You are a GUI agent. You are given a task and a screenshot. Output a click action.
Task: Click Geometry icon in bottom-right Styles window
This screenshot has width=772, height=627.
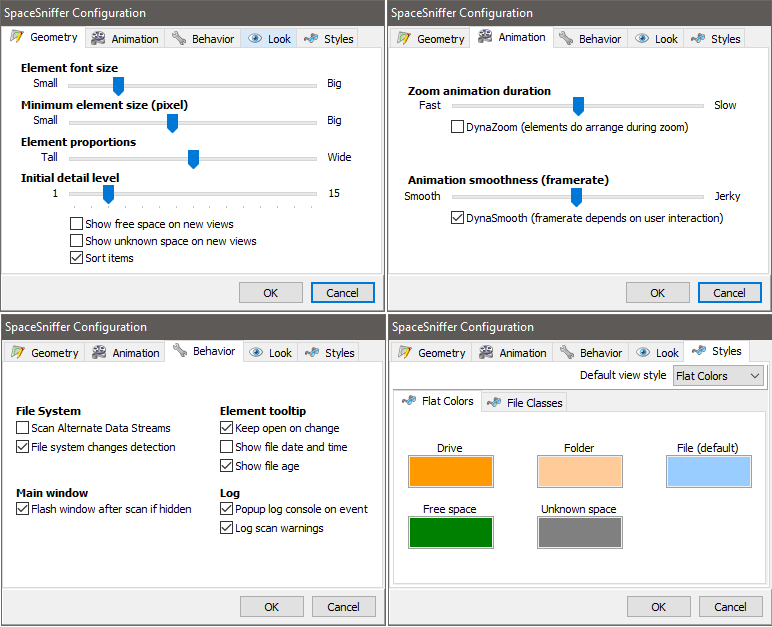pos(405,353)
